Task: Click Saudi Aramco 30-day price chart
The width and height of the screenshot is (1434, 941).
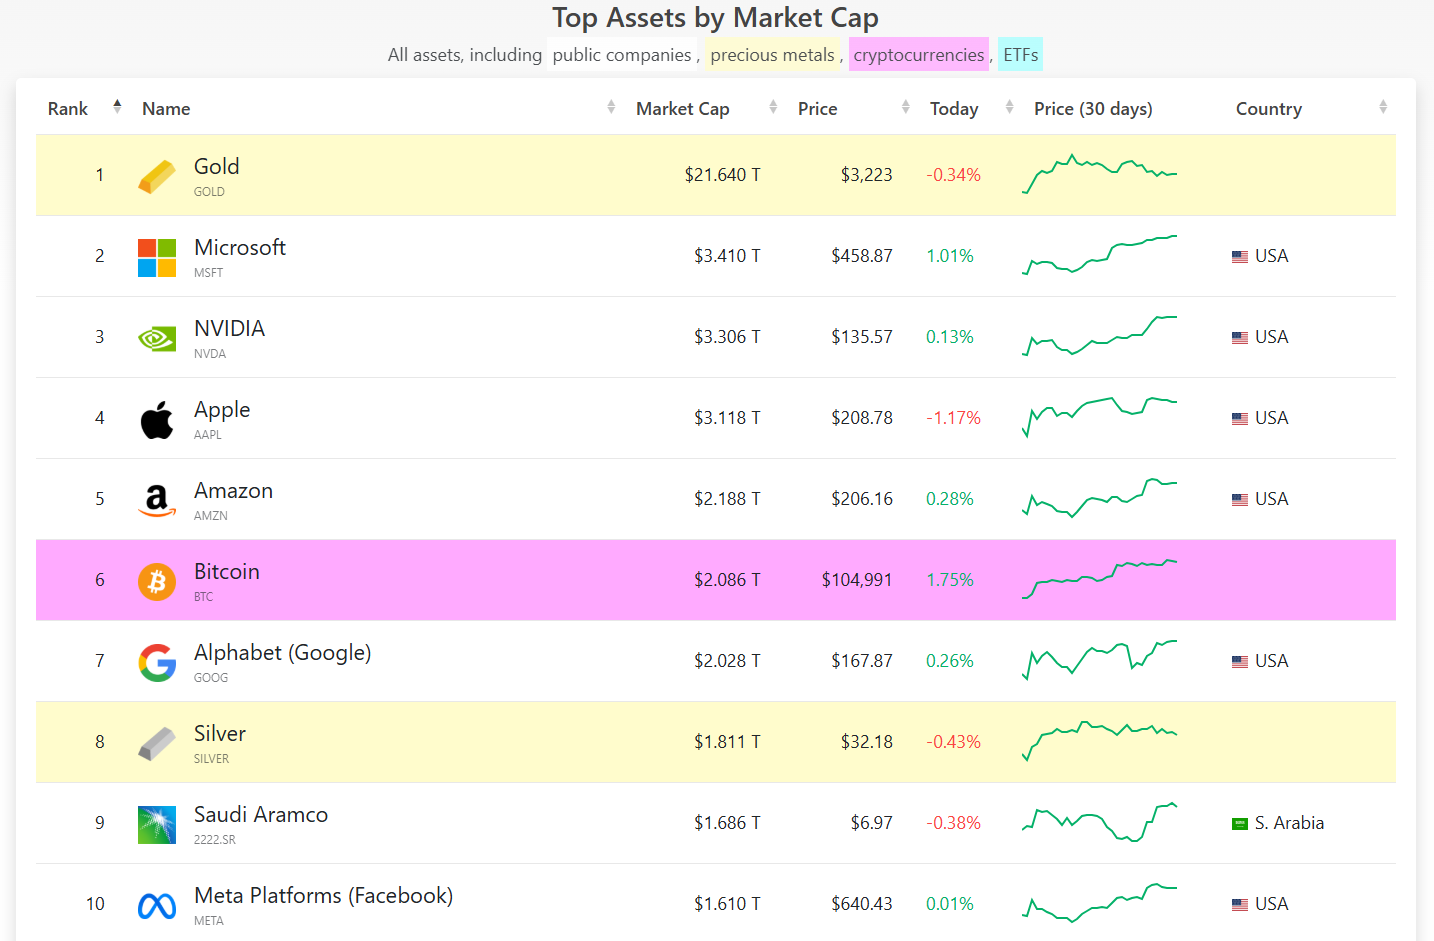Action: 1100,822
